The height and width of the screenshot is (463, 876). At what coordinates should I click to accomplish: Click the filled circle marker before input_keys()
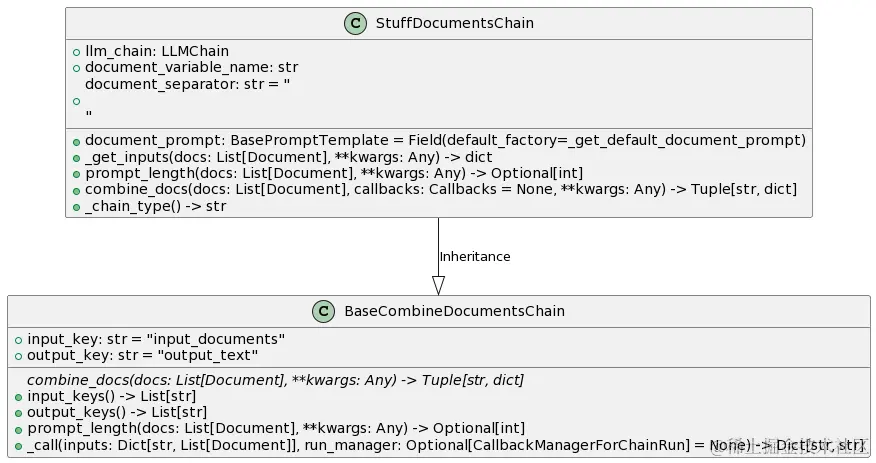pyautogui.click(x=18, y=397)
